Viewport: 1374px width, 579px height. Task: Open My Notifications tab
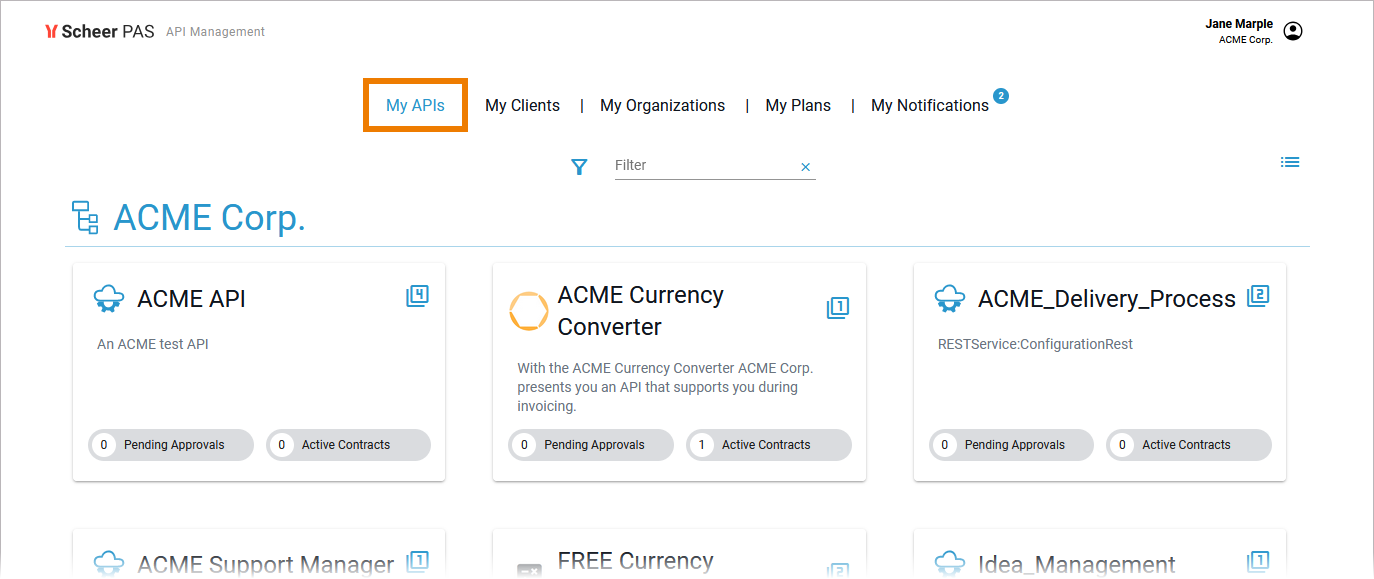pos(929,105)
